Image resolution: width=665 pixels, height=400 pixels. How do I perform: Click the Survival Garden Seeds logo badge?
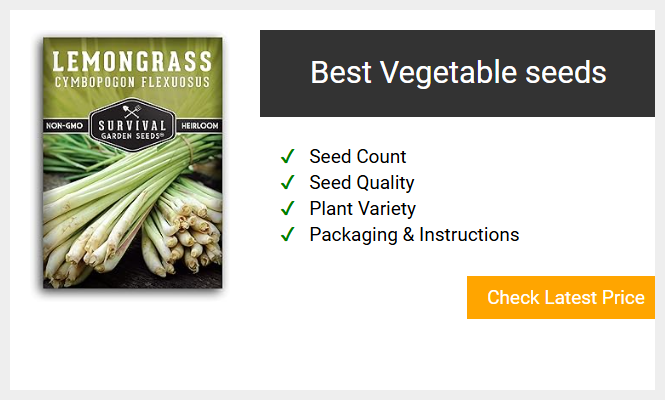point(132,125)
